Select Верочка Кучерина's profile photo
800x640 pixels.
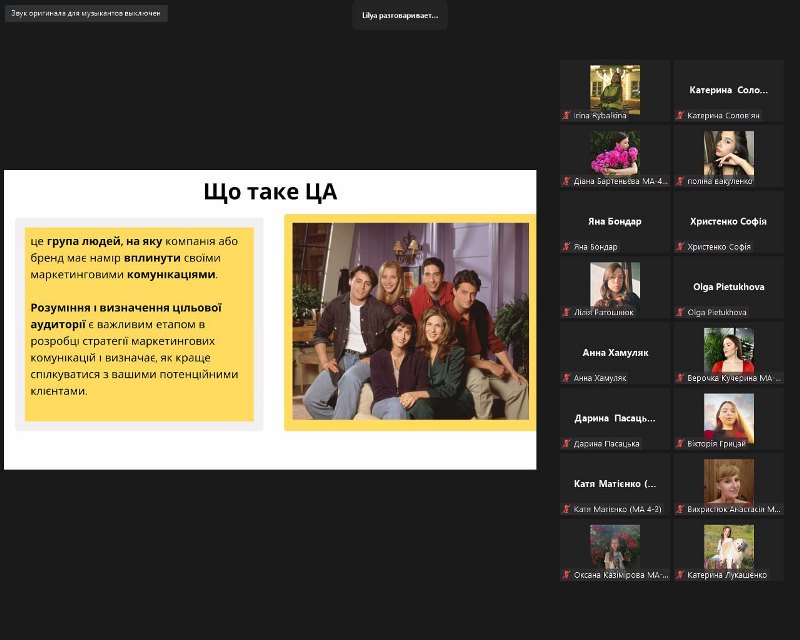[729, 351]
